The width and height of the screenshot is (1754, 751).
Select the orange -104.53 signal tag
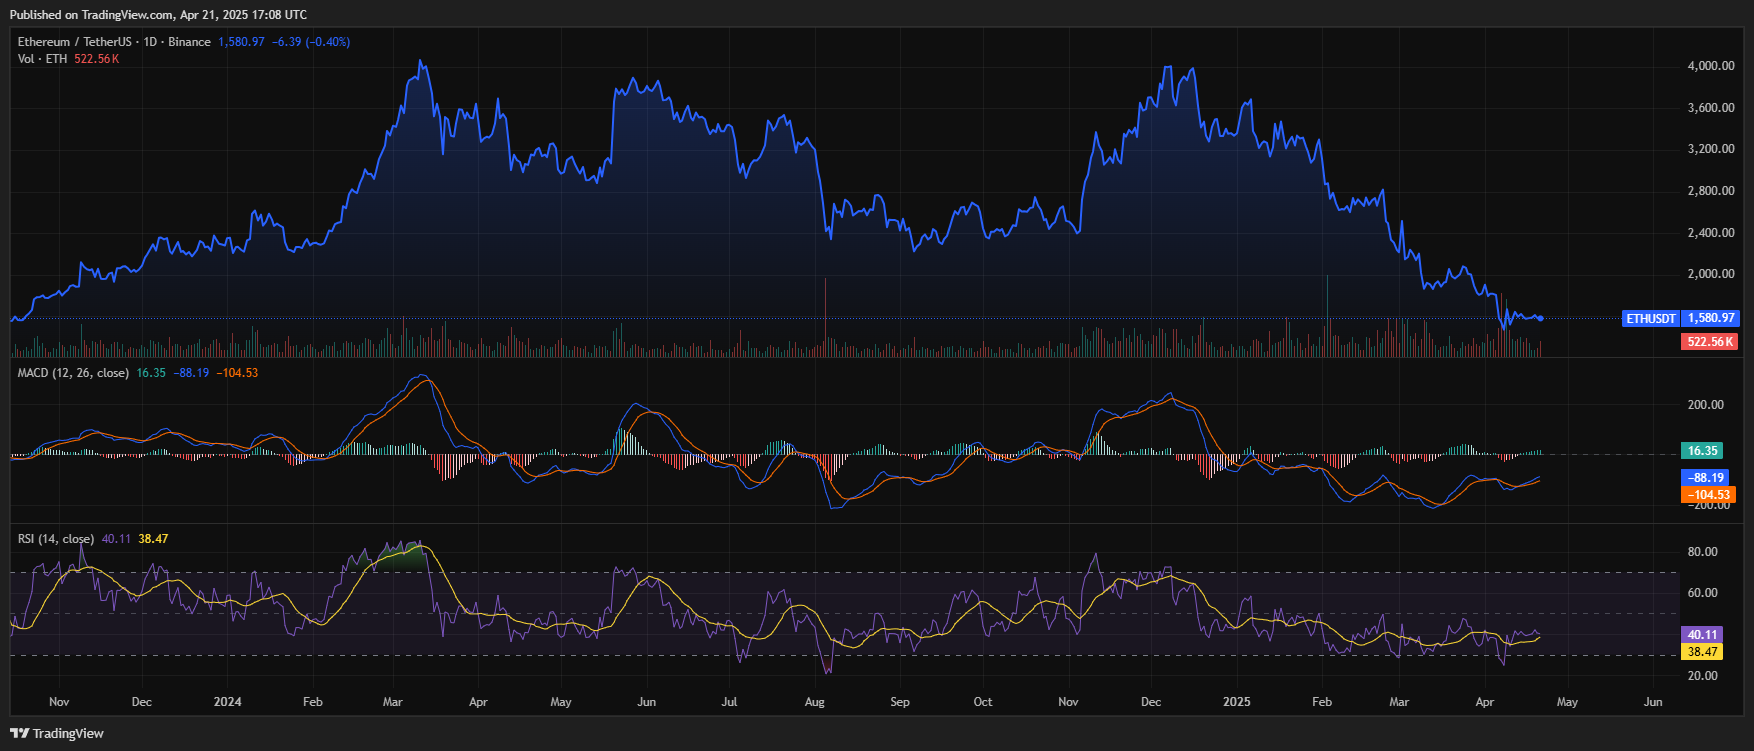(1708, 495)
